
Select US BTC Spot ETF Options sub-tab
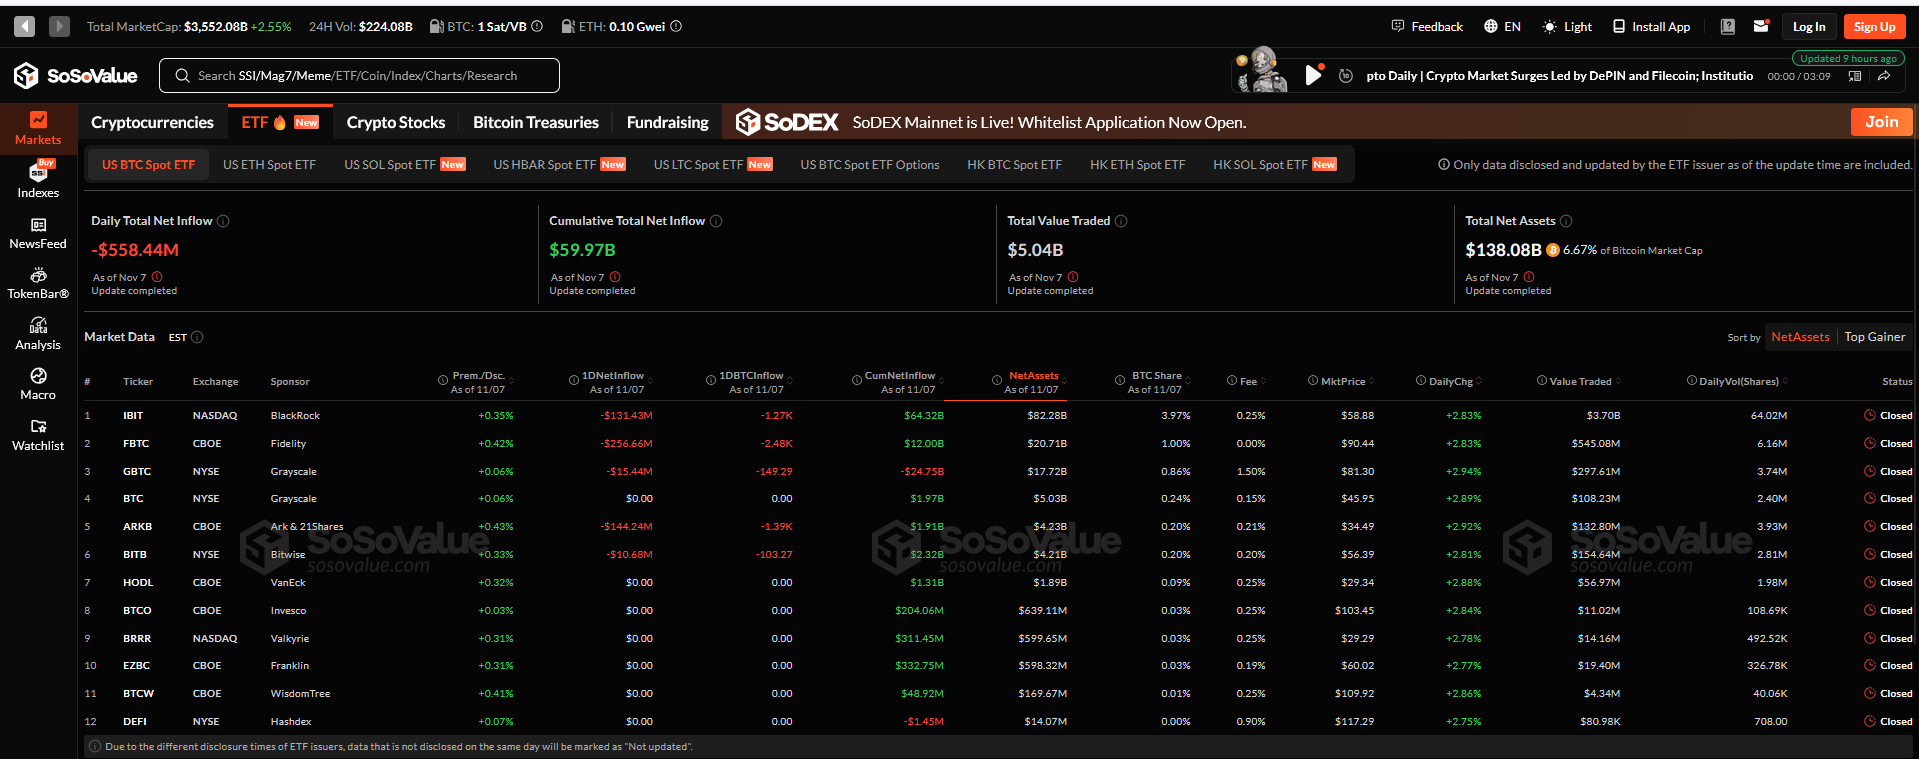(870, 164)
